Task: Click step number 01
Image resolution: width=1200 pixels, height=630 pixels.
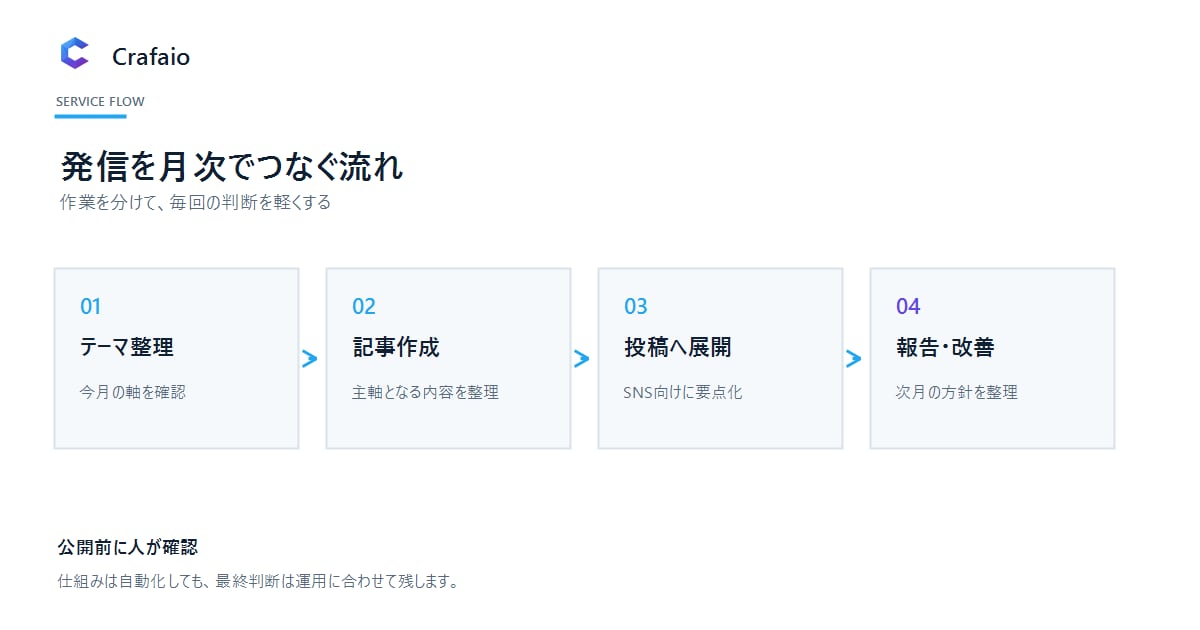Action: coord(91,306)
